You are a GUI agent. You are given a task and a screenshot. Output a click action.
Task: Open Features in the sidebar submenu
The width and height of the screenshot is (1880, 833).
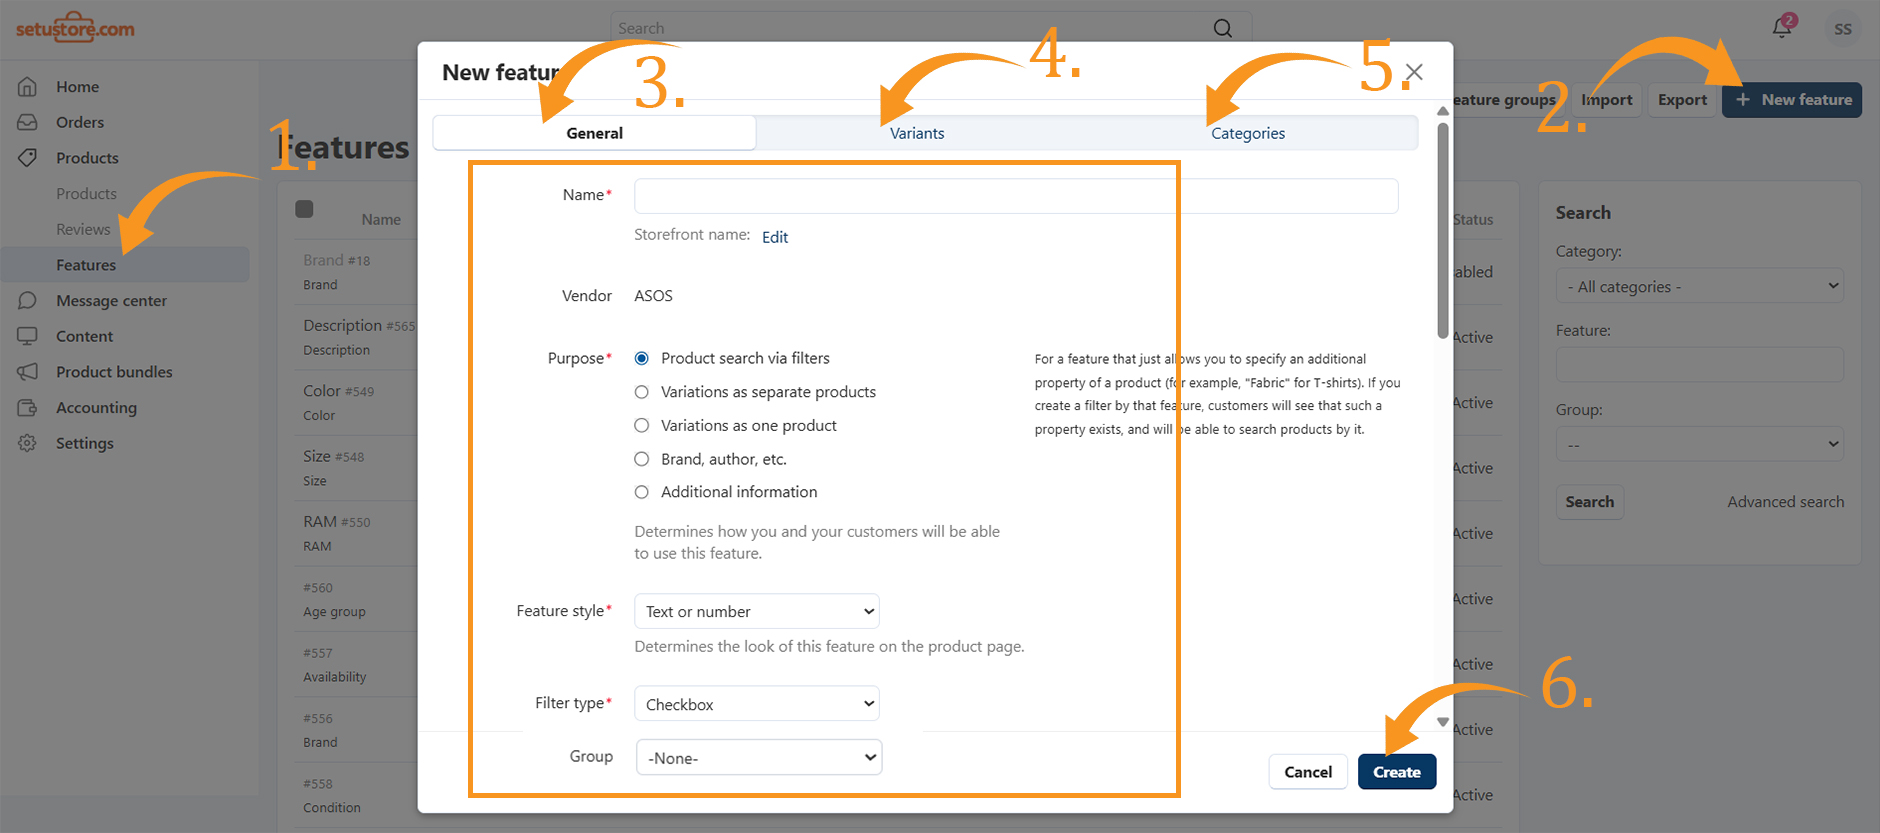[x=86, y=265]
